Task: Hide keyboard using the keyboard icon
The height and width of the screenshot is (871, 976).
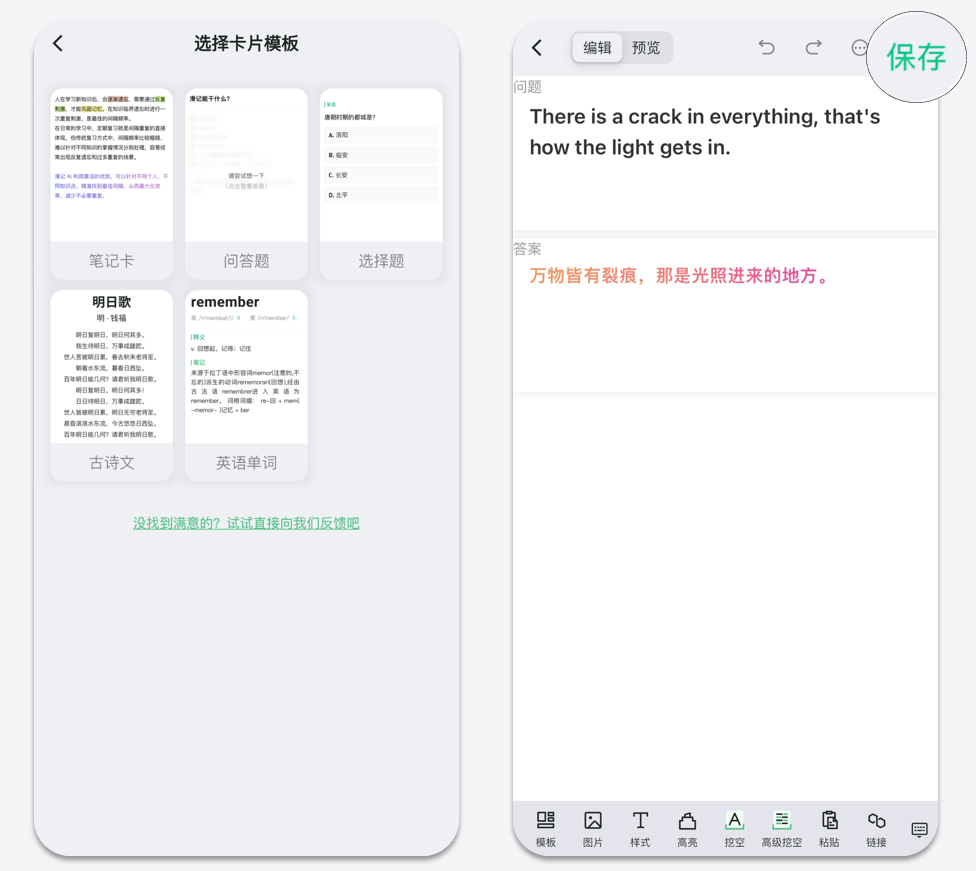Action: (920, 830)
